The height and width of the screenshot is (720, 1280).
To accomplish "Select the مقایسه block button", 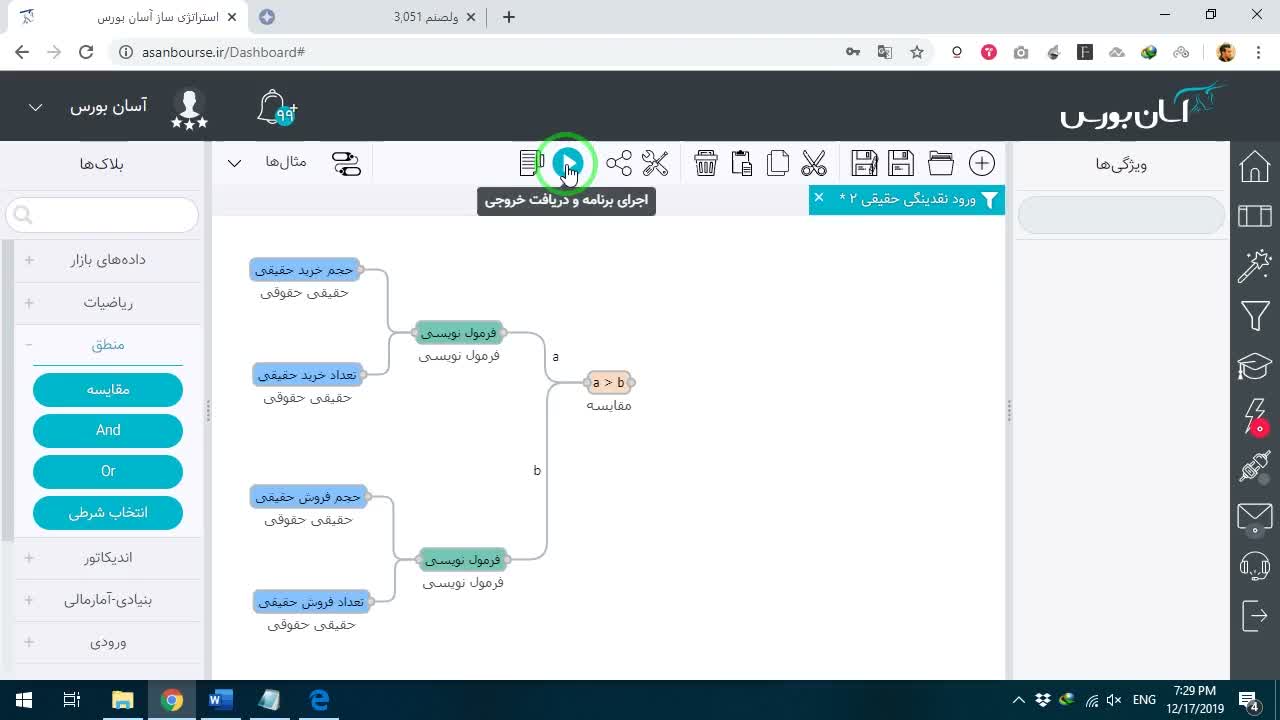I will 108,390.
